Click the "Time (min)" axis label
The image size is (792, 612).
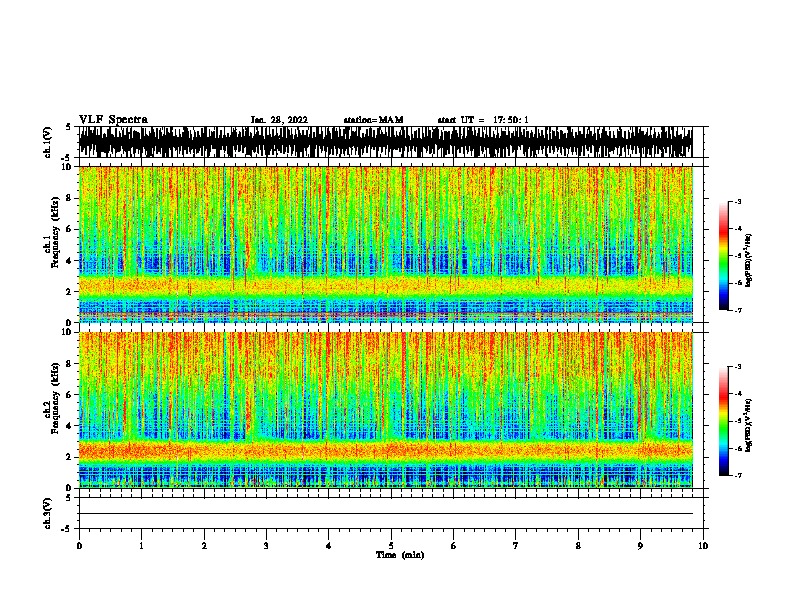[x=400, y=555]
